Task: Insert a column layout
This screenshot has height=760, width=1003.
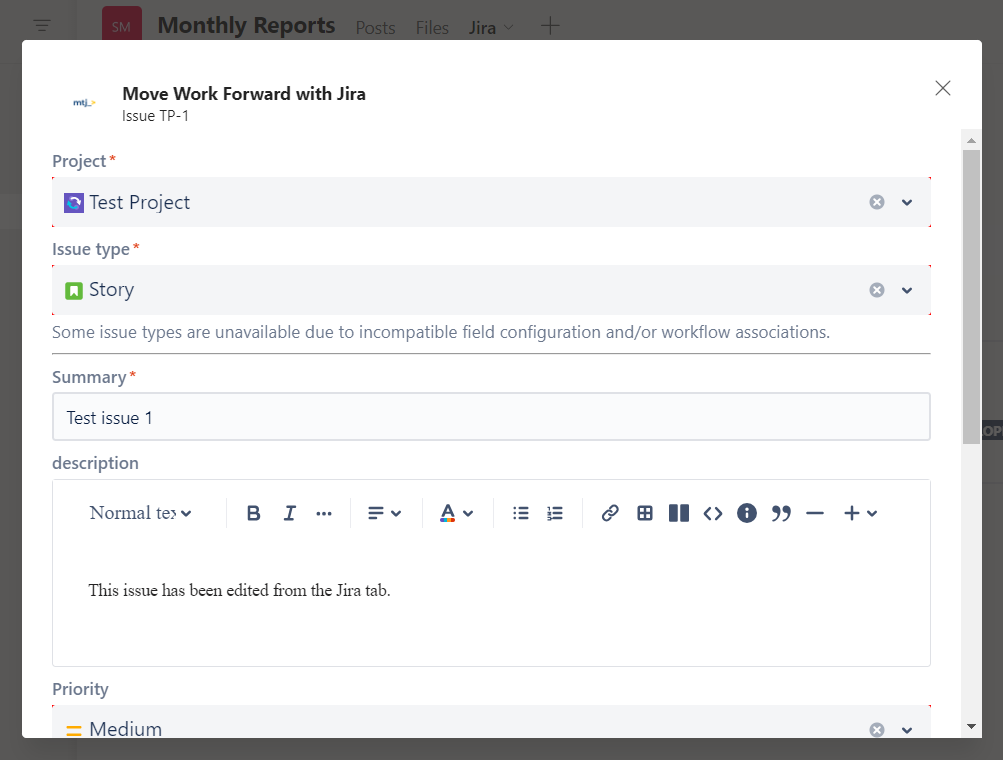Action: 679,513
